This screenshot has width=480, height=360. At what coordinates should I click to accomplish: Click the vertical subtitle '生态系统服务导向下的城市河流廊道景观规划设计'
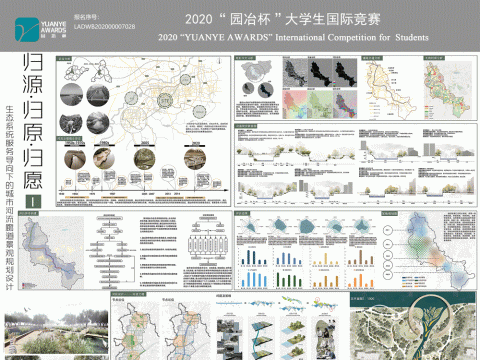[10, 198]
